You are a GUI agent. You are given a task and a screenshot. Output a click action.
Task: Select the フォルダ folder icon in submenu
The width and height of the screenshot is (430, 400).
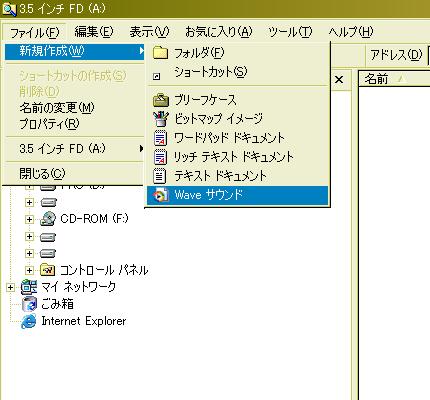point(160,53)
